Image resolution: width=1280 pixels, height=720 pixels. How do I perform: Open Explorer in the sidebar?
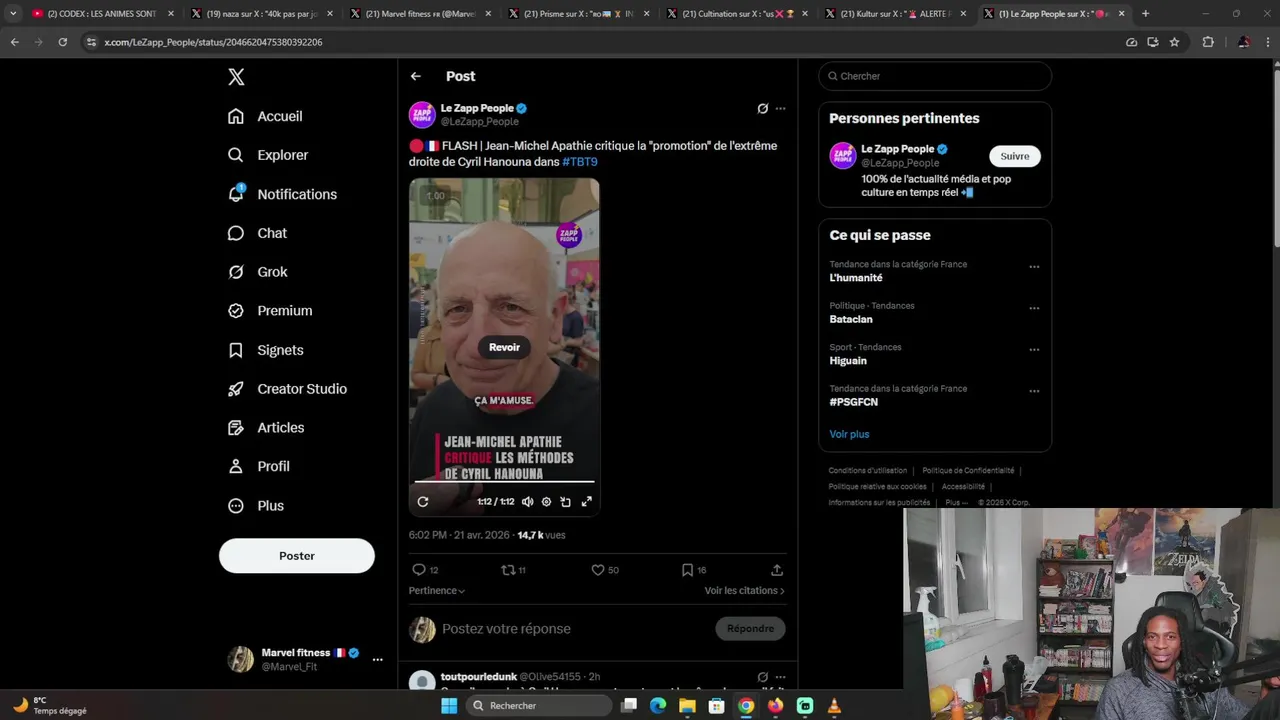point(268,155)
